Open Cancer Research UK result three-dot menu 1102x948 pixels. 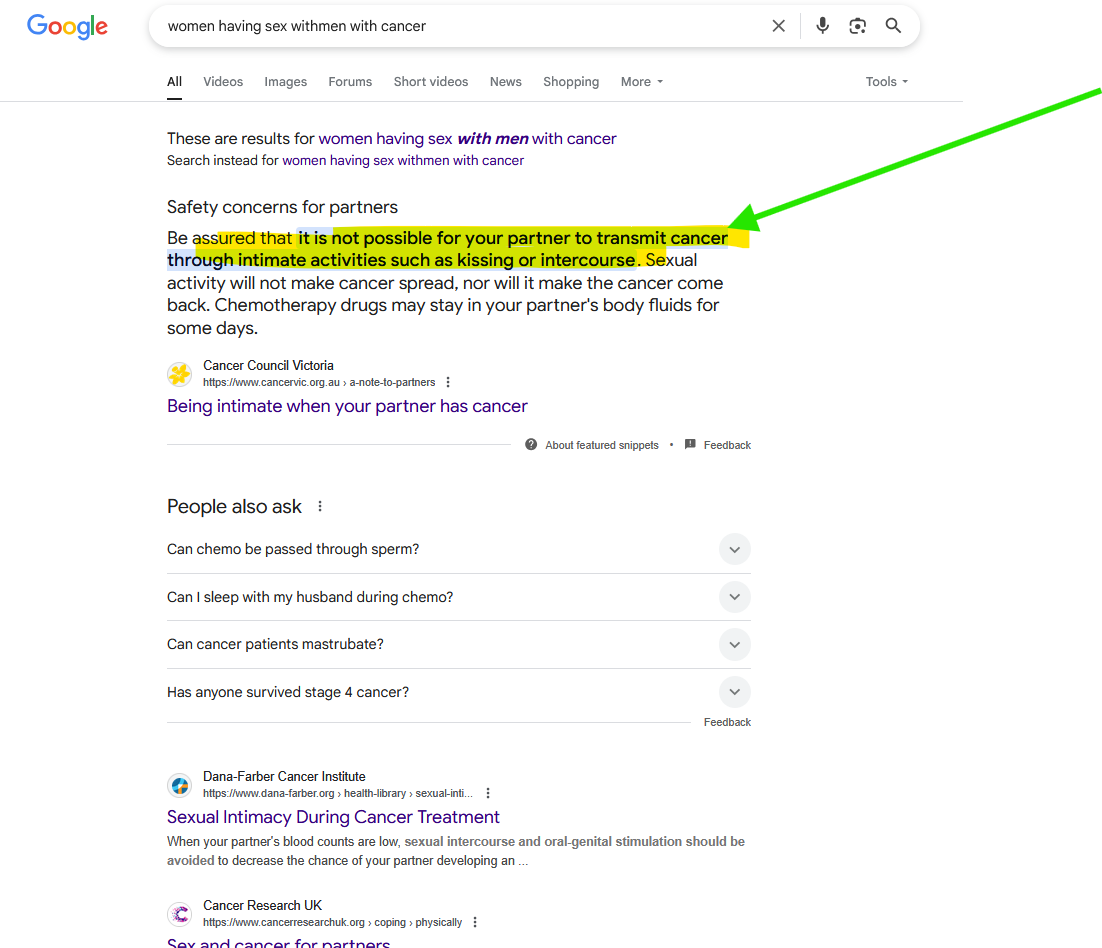point(475,922)
